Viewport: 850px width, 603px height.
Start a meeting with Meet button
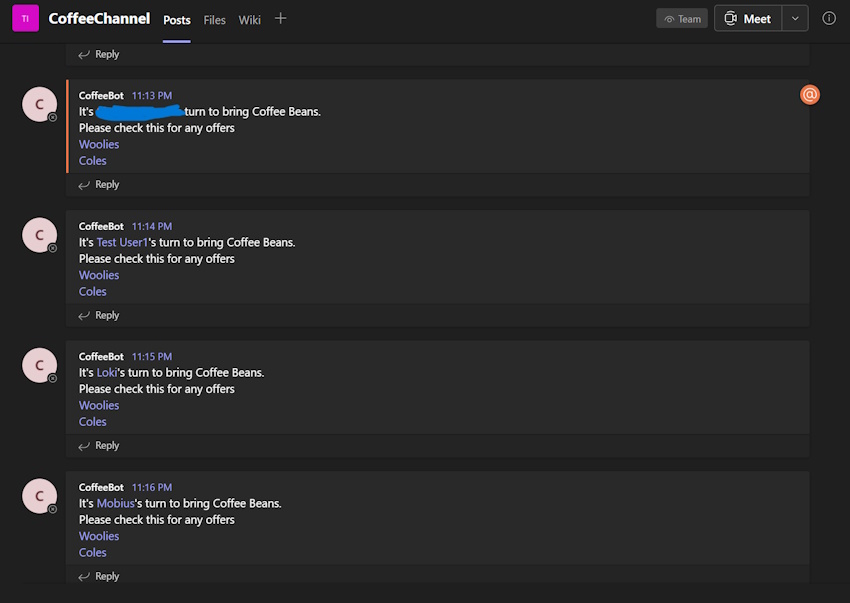point(748,18)
